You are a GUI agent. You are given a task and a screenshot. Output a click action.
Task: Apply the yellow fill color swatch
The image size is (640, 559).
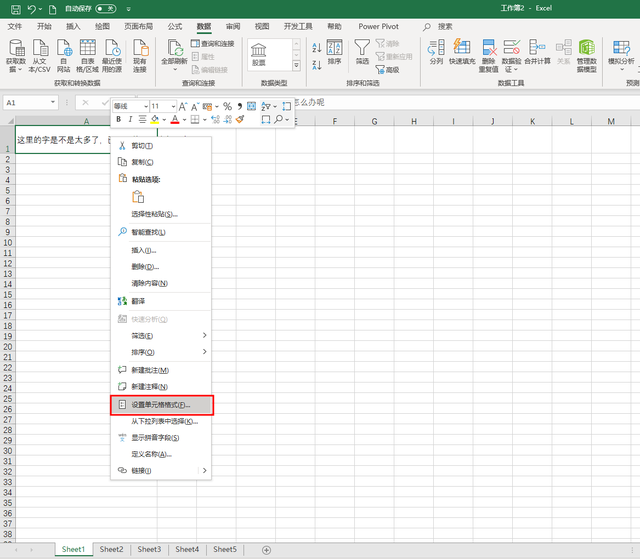[154, 119]
